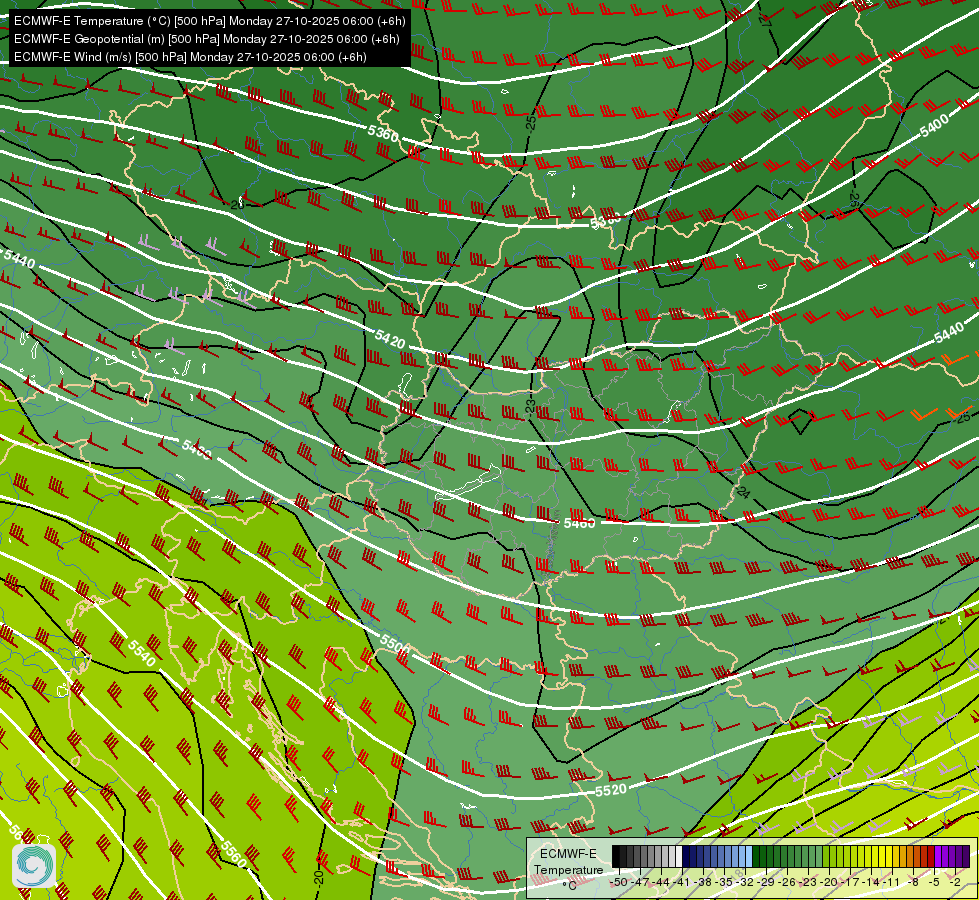This screenshot has width=979, height=900.
Task: Click the -11 value in the legend
Action: [x=892, y=883]
